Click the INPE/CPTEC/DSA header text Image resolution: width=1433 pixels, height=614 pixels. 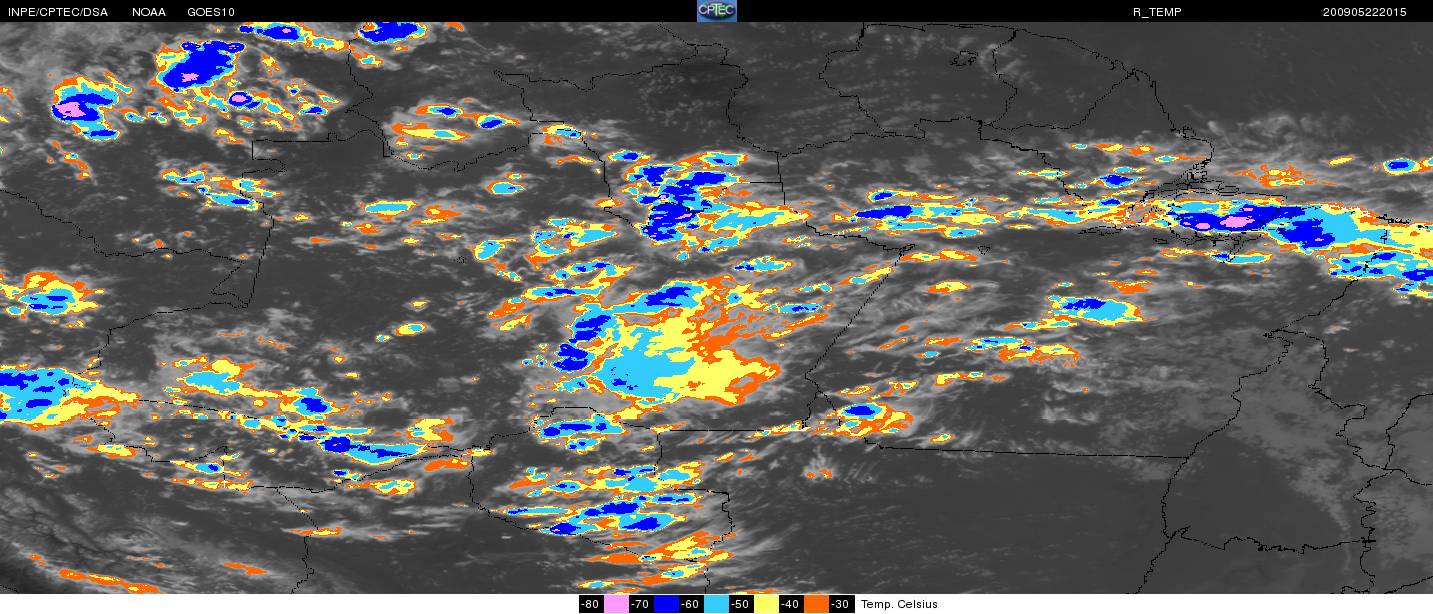[57, 12]
